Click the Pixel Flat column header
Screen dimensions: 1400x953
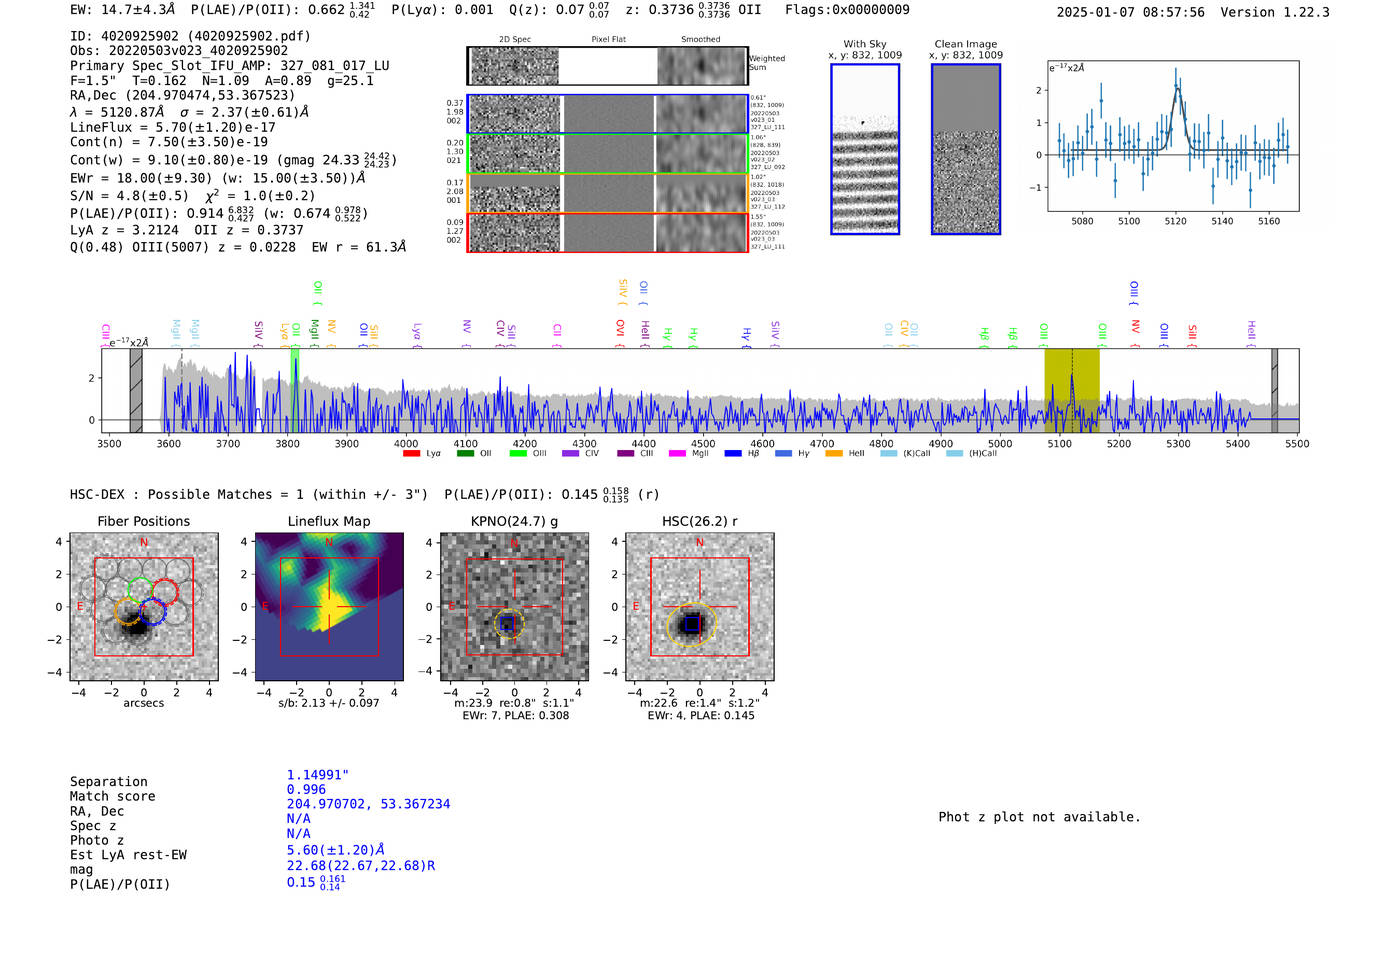coord(608,40)
